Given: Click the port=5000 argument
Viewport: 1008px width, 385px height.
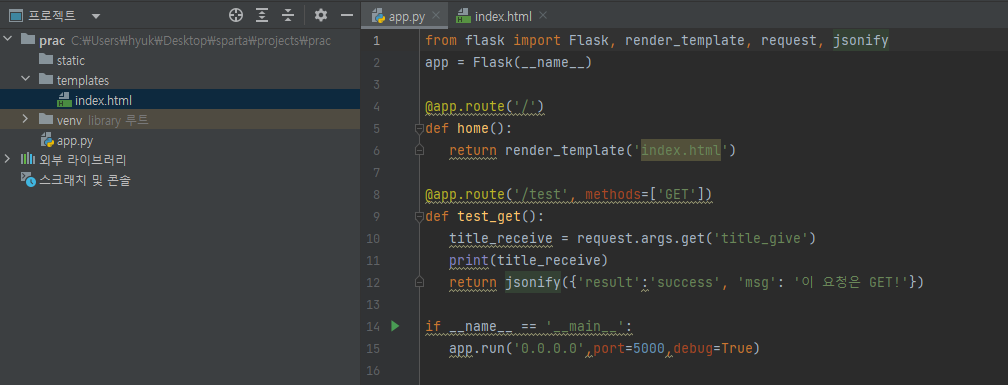Looking at the screenshot, I should (628, 348).
